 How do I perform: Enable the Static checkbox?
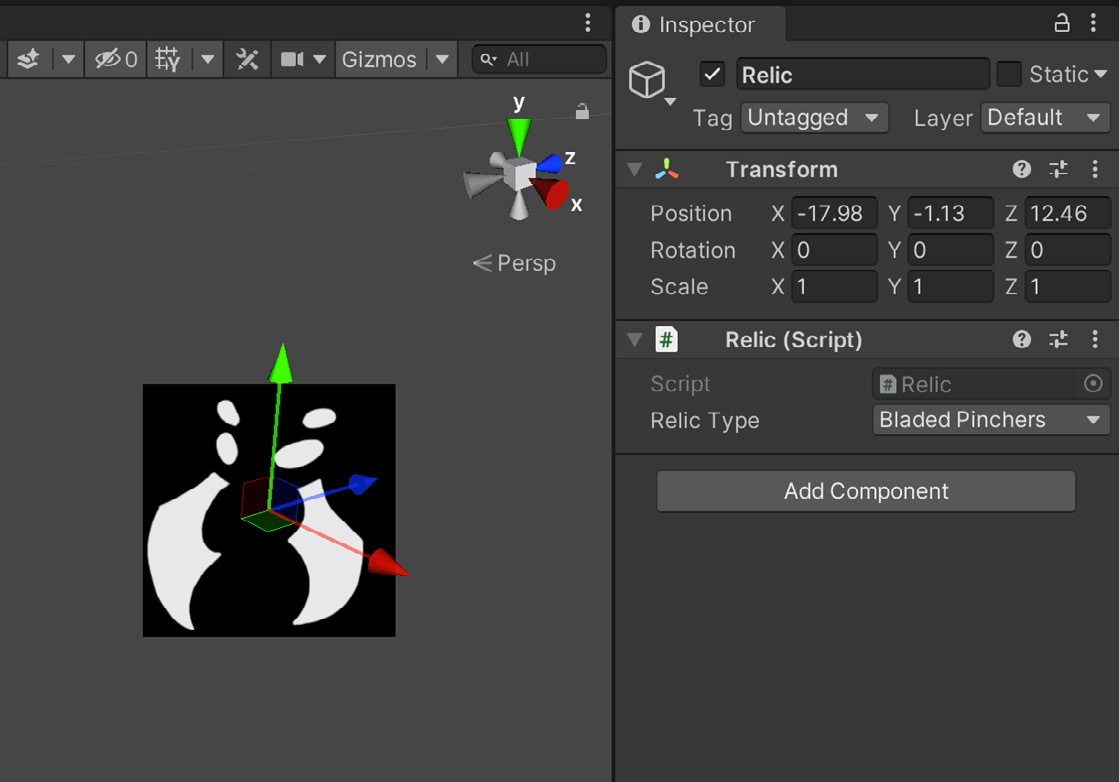coord(1008,74)
